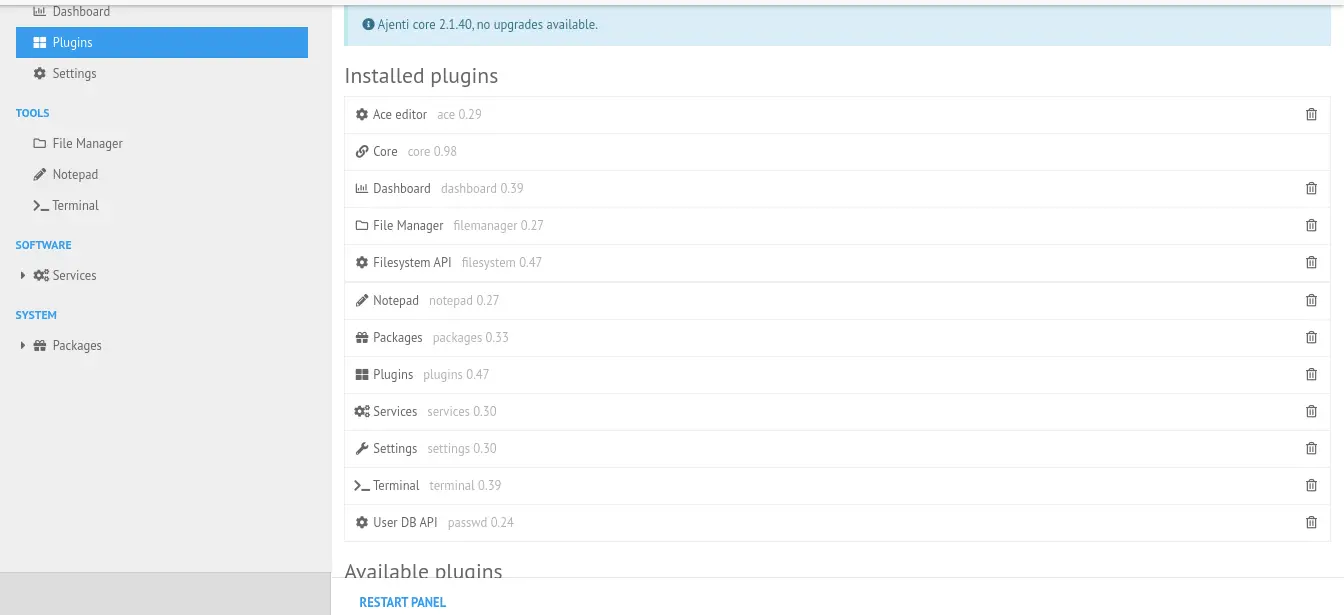Expand the Services tree in sidebar
This screenshot has height=615, width=1344.
(22, 275)
